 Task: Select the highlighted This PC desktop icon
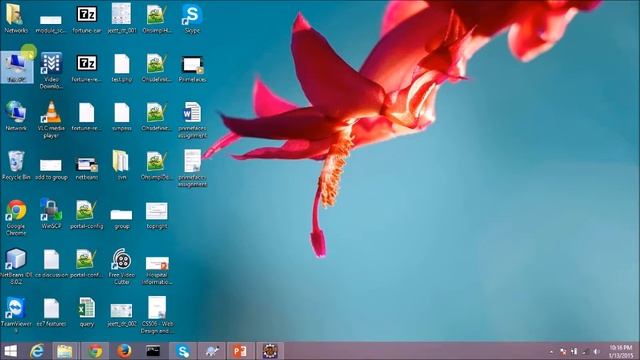16,67
